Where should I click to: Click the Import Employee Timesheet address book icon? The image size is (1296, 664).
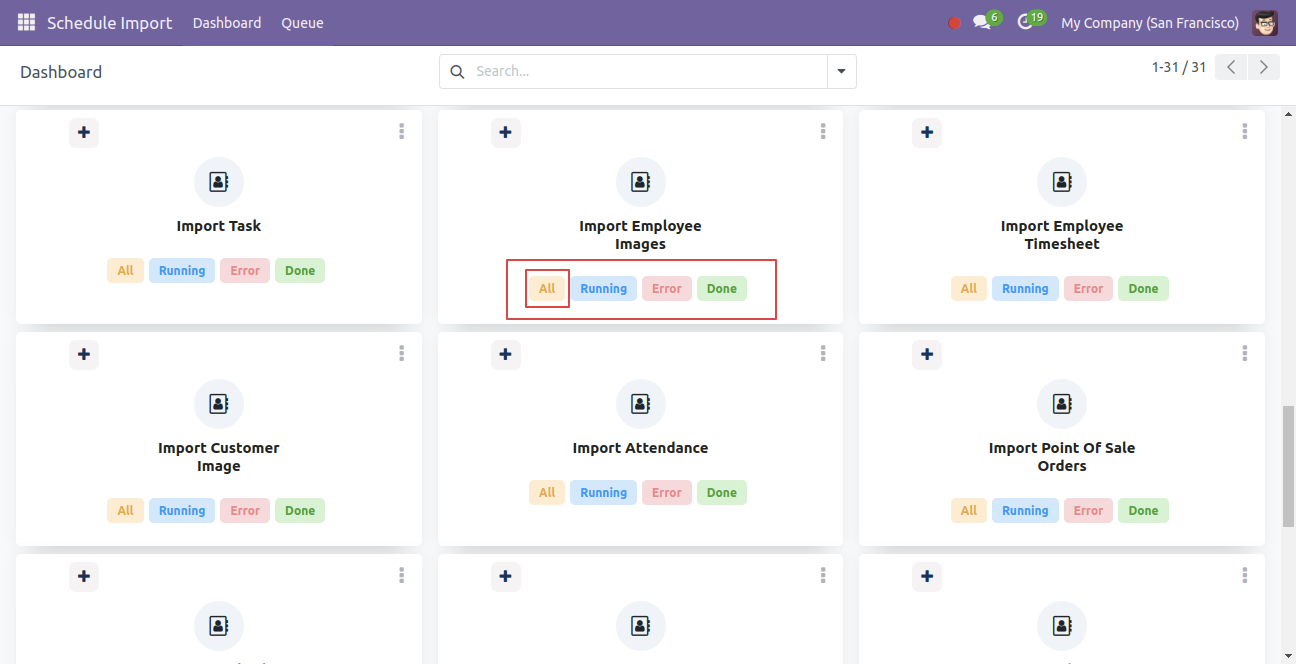1062,182
